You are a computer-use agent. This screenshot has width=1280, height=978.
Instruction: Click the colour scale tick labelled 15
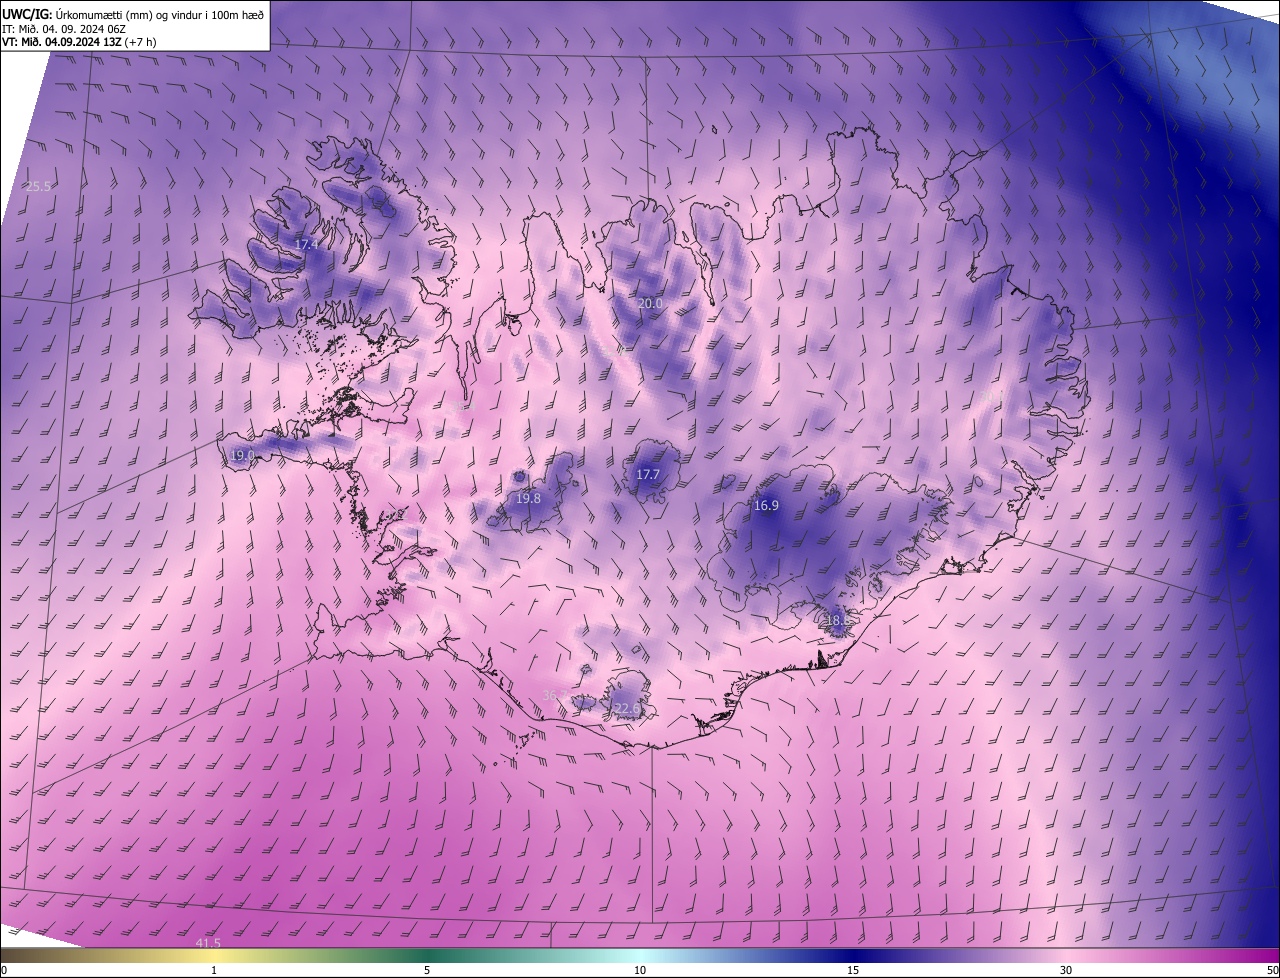pos(853,970)
